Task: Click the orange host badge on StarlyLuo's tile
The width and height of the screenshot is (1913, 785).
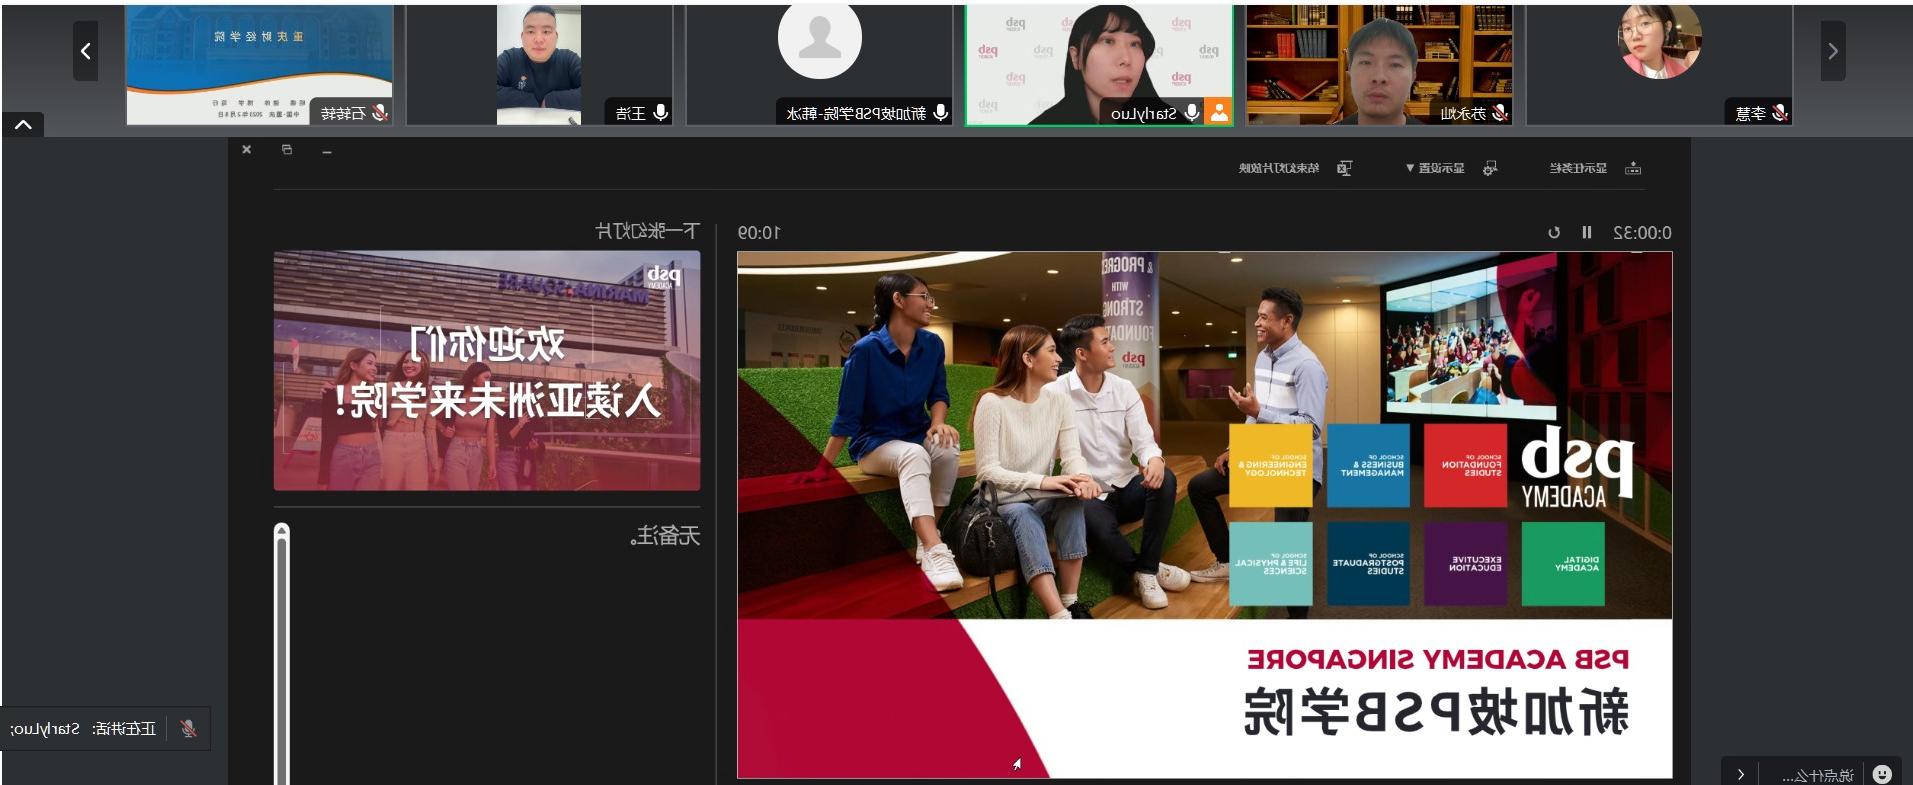Action: tap(1219, 112)
